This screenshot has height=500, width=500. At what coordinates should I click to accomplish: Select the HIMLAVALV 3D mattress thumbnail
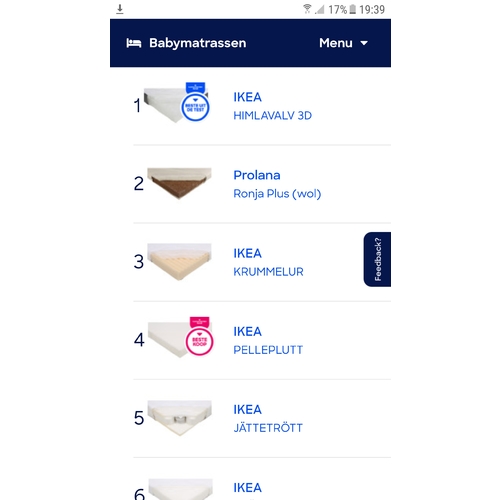click(x=165, y=105)
